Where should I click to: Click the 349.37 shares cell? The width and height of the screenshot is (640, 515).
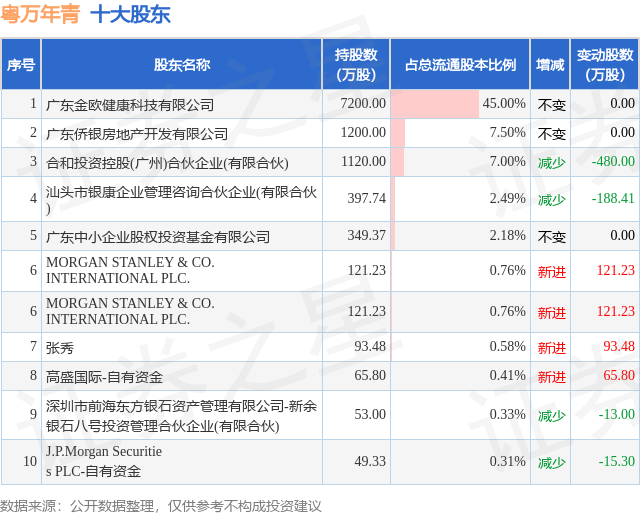(366, 235)
